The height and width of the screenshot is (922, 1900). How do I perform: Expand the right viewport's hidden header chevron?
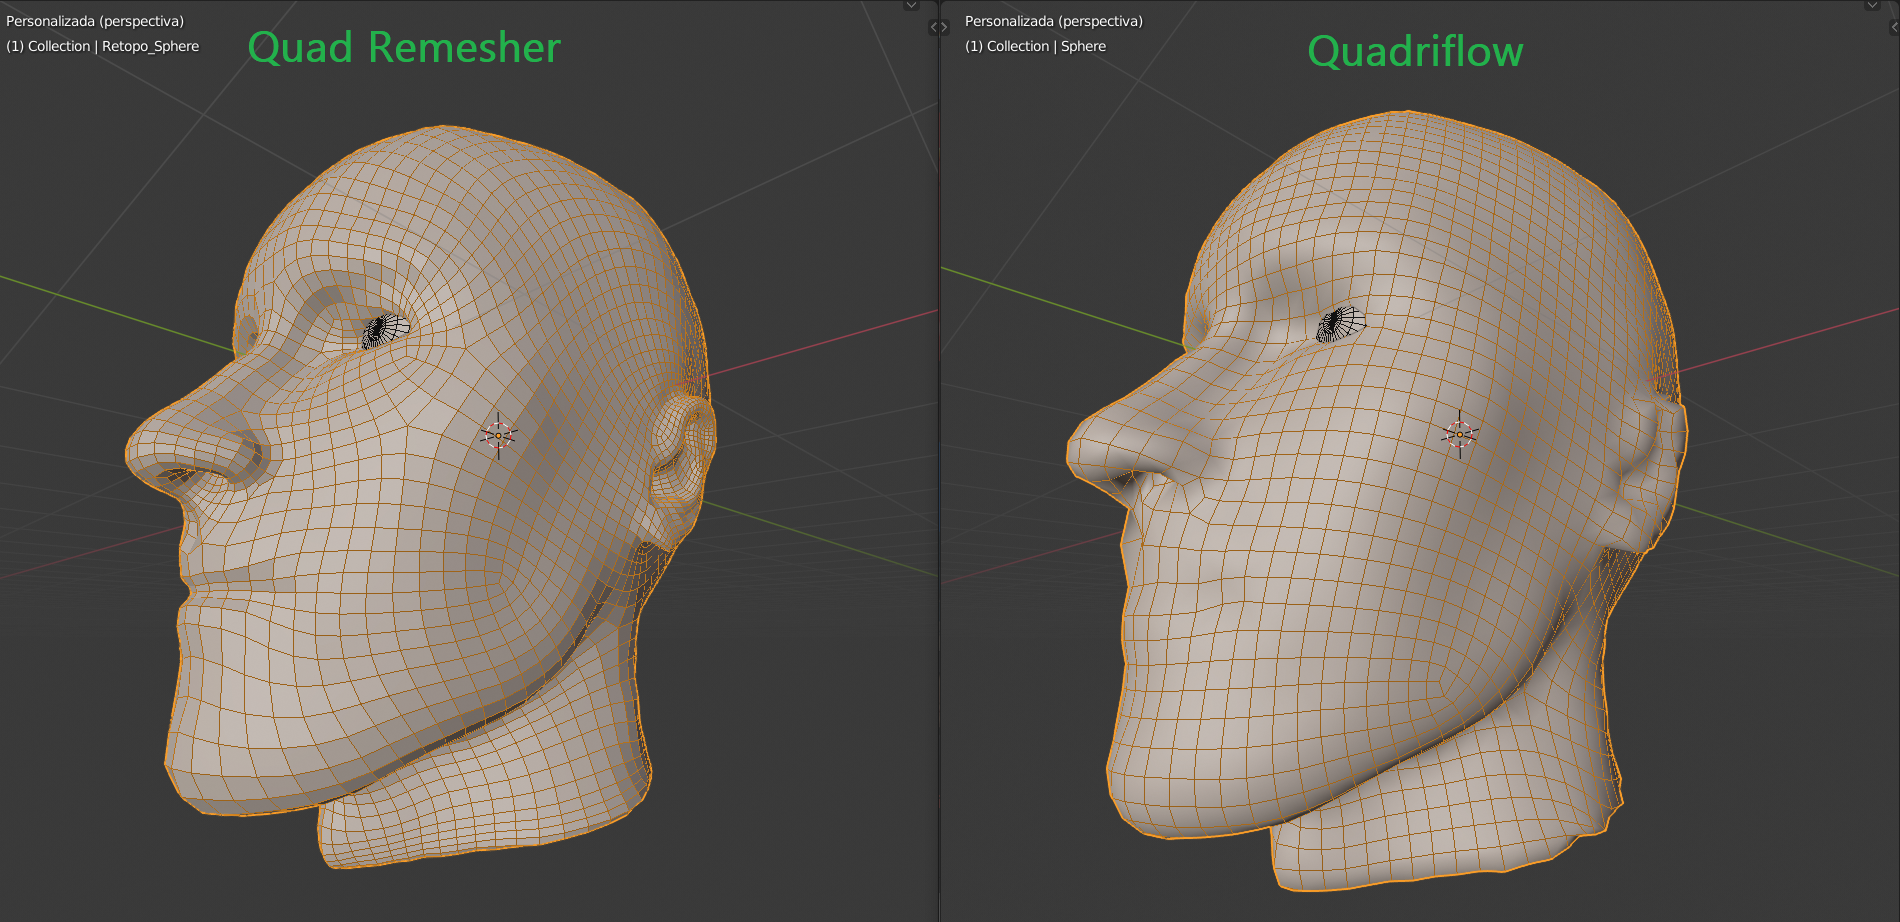pyautogui.click(x=1872, y=5)
